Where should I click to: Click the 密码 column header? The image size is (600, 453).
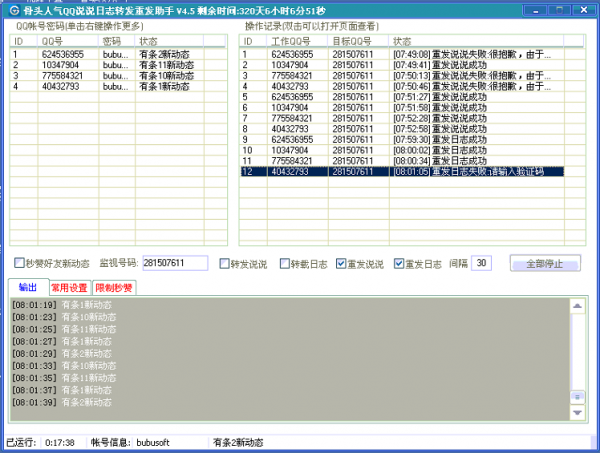(x=117, y=41)
